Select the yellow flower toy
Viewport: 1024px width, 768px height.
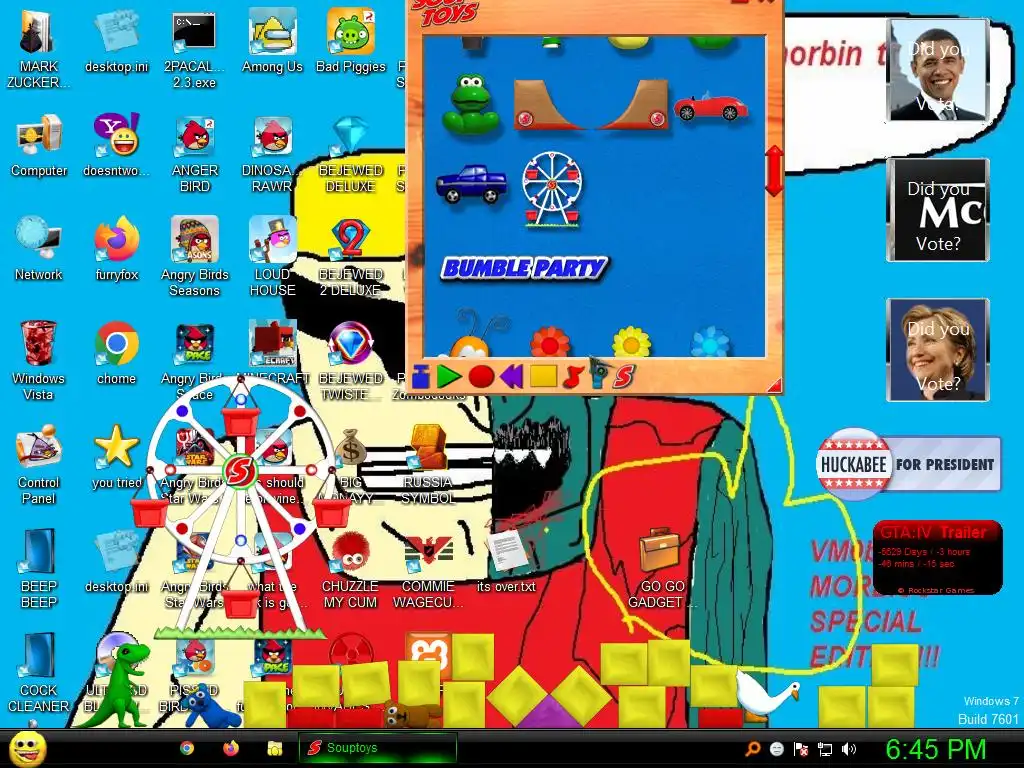(x=632, y=341)
